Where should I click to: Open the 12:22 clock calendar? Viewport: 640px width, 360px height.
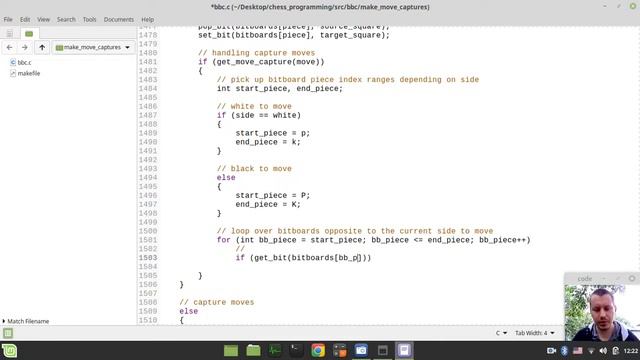pos(631,351)
